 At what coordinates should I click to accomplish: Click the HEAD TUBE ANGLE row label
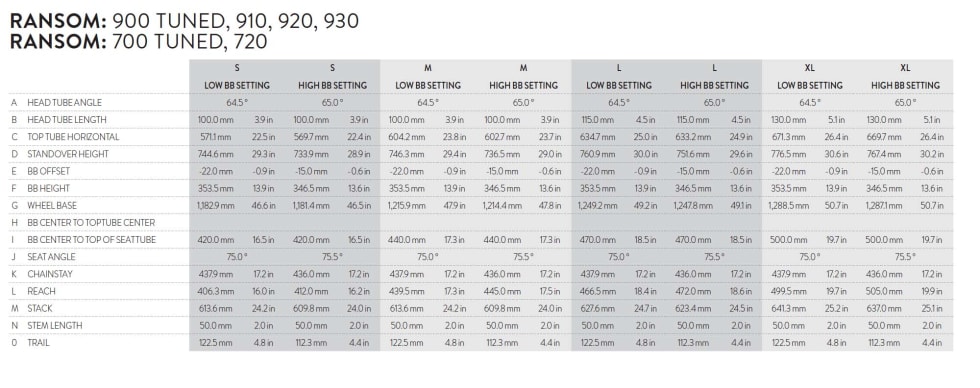click(x=64, y=102)
